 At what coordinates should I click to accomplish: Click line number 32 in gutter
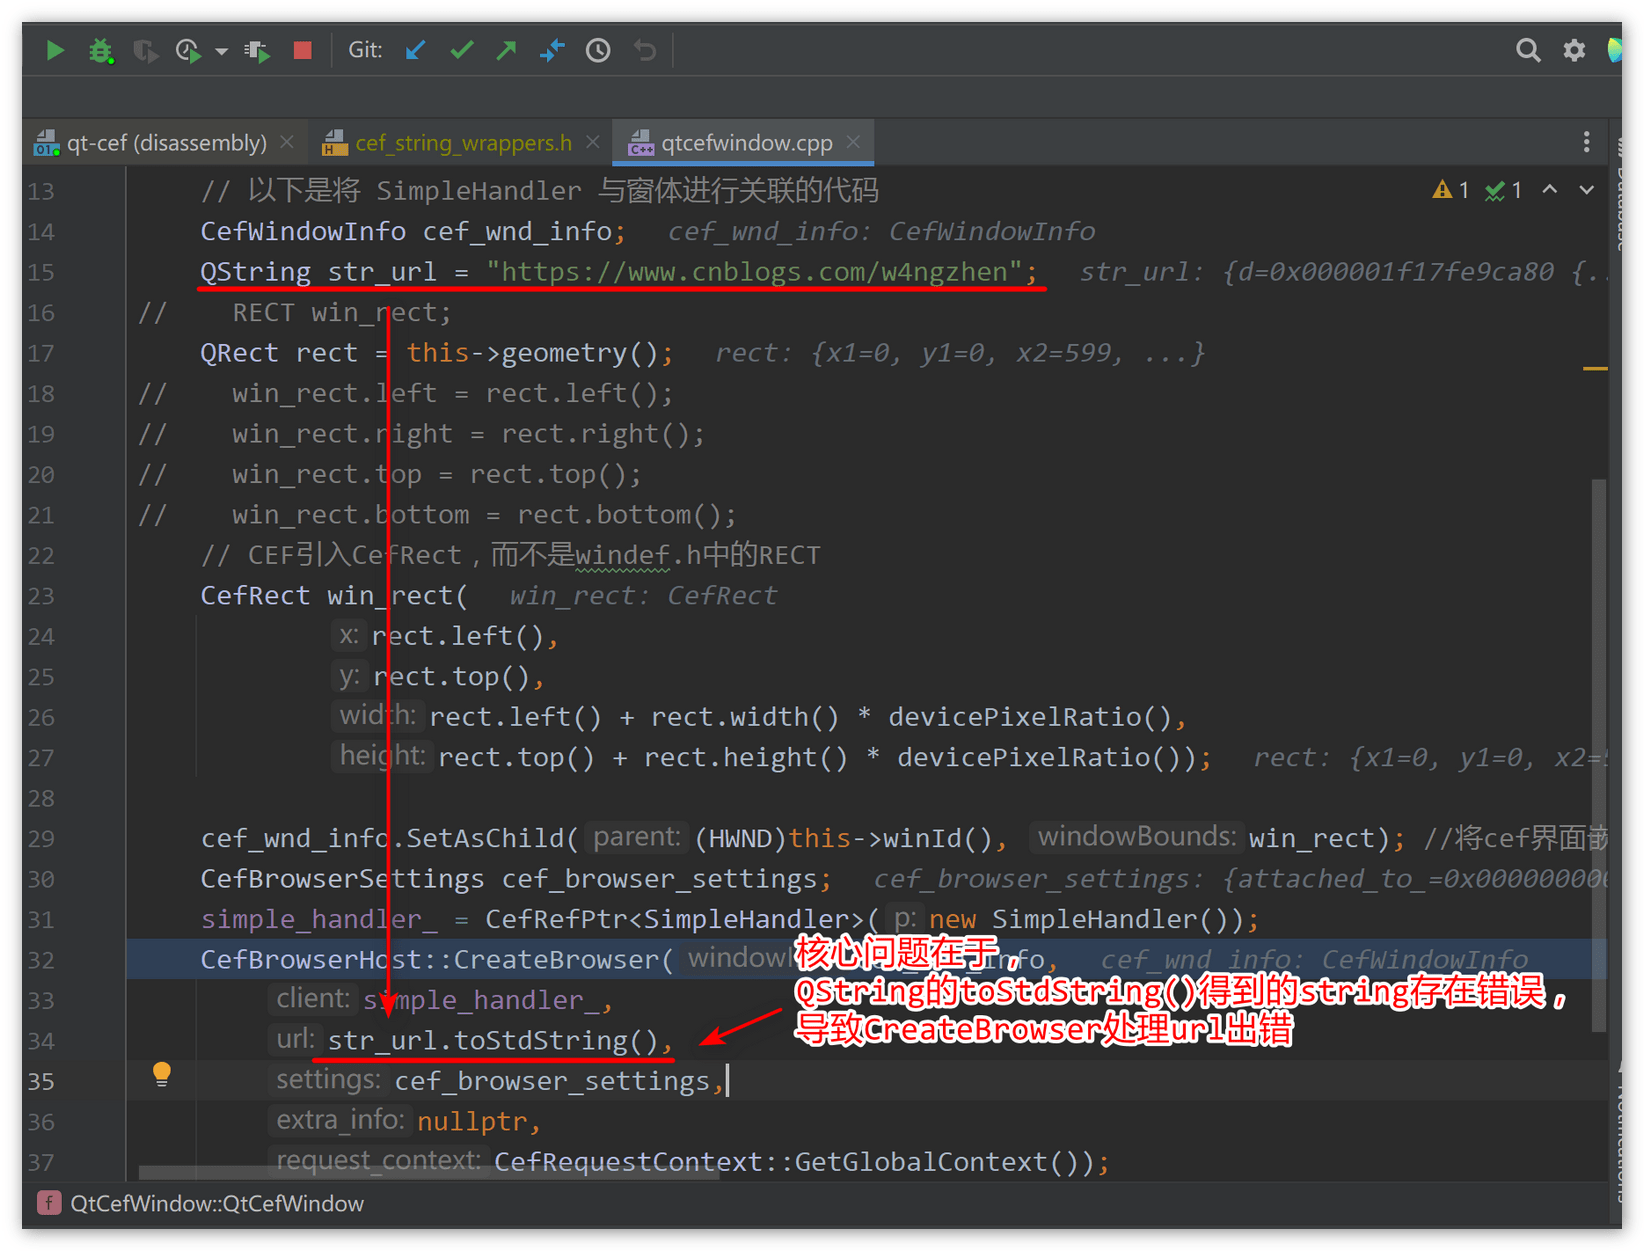tap(41, 960)
